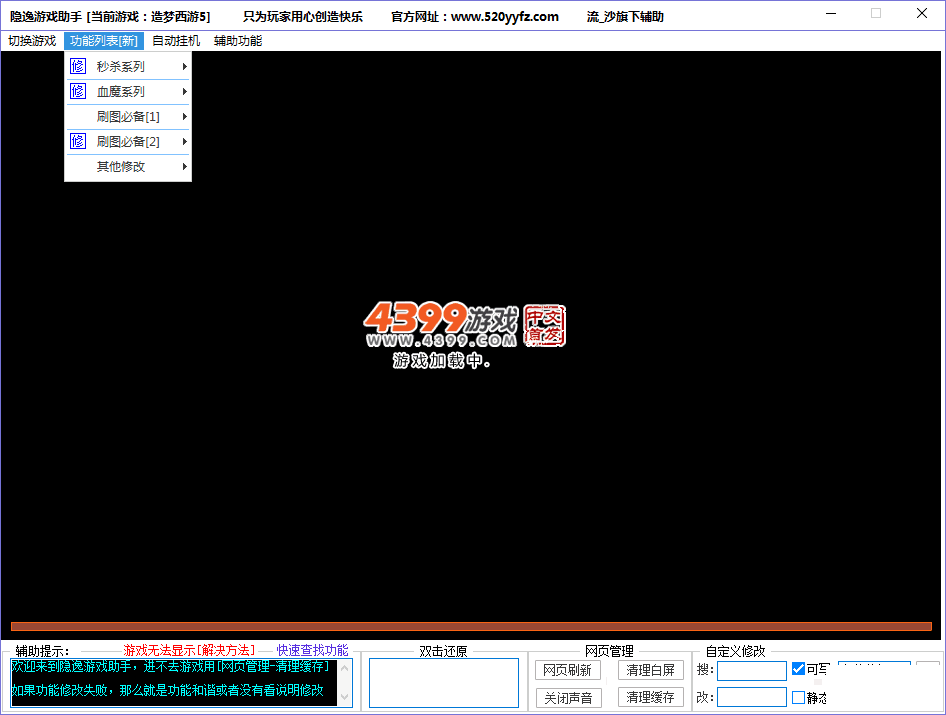This screenshot has width=946, height=715.
Task: Expand the 刷图必备[2] submenu arrow
Action: pos(185,142)
